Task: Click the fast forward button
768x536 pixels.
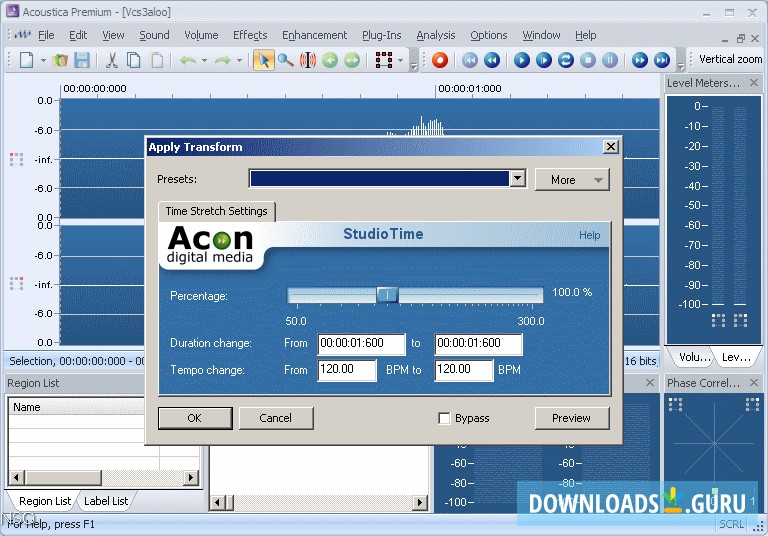Action: coord(640,60)
